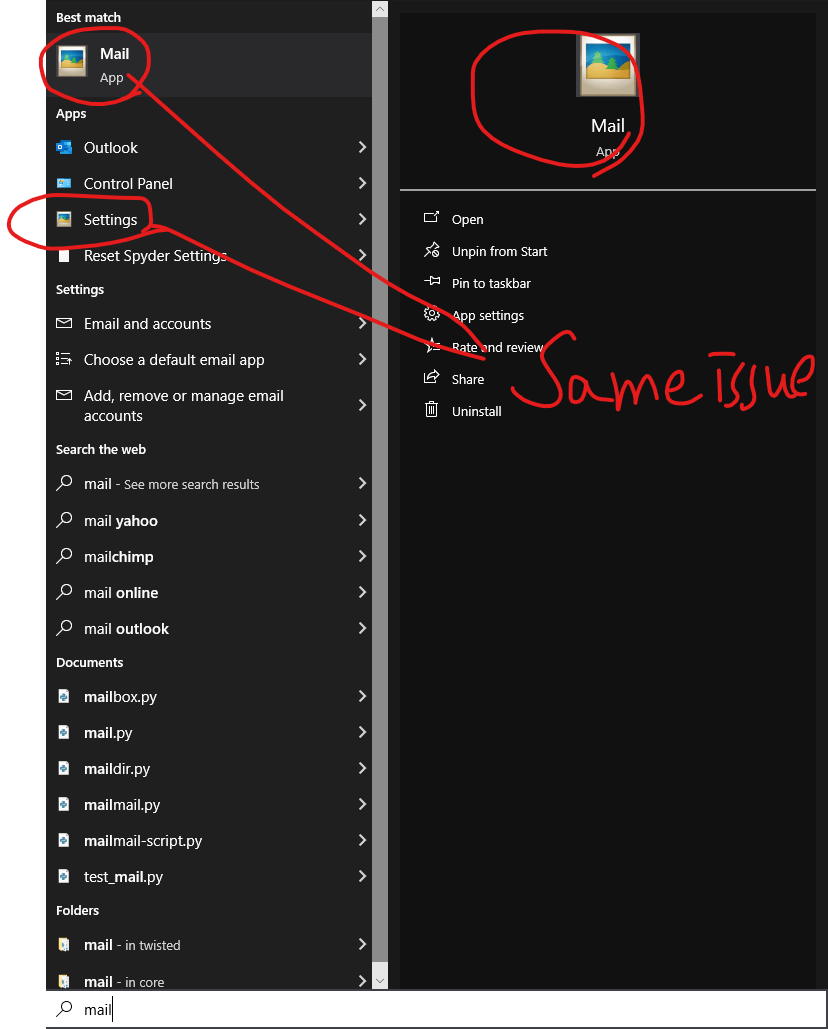This screenshot has width=828, height=1029.
Task: Click the Python file icon for mailbox.py
Action: coord(64,696)
